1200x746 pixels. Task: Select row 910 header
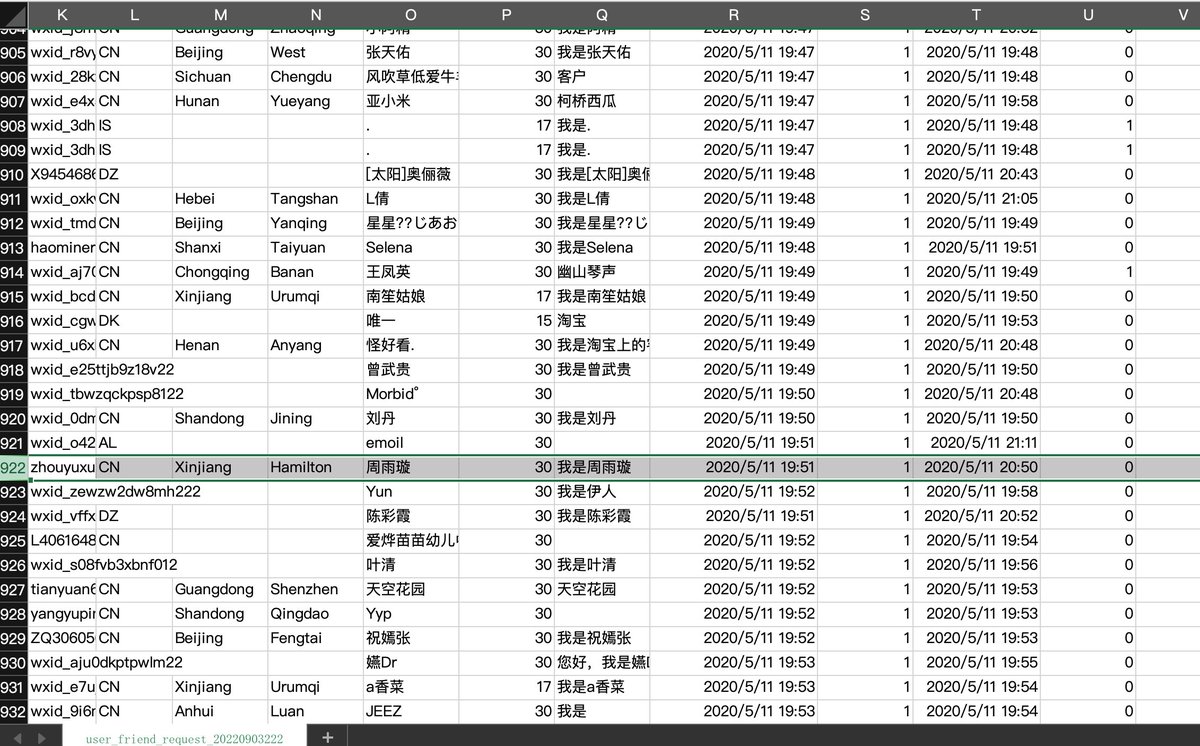(14, 174)
